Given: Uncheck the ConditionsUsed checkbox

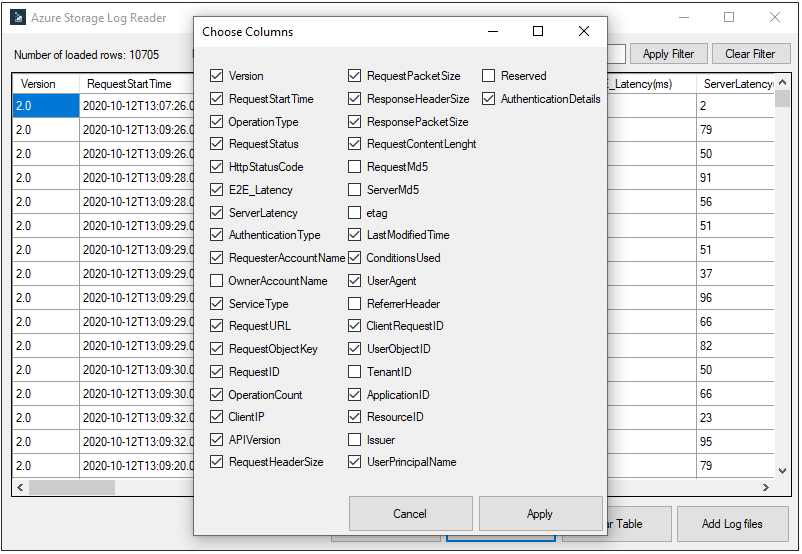Looking at the screenshot, I should (x=354, y=258).
